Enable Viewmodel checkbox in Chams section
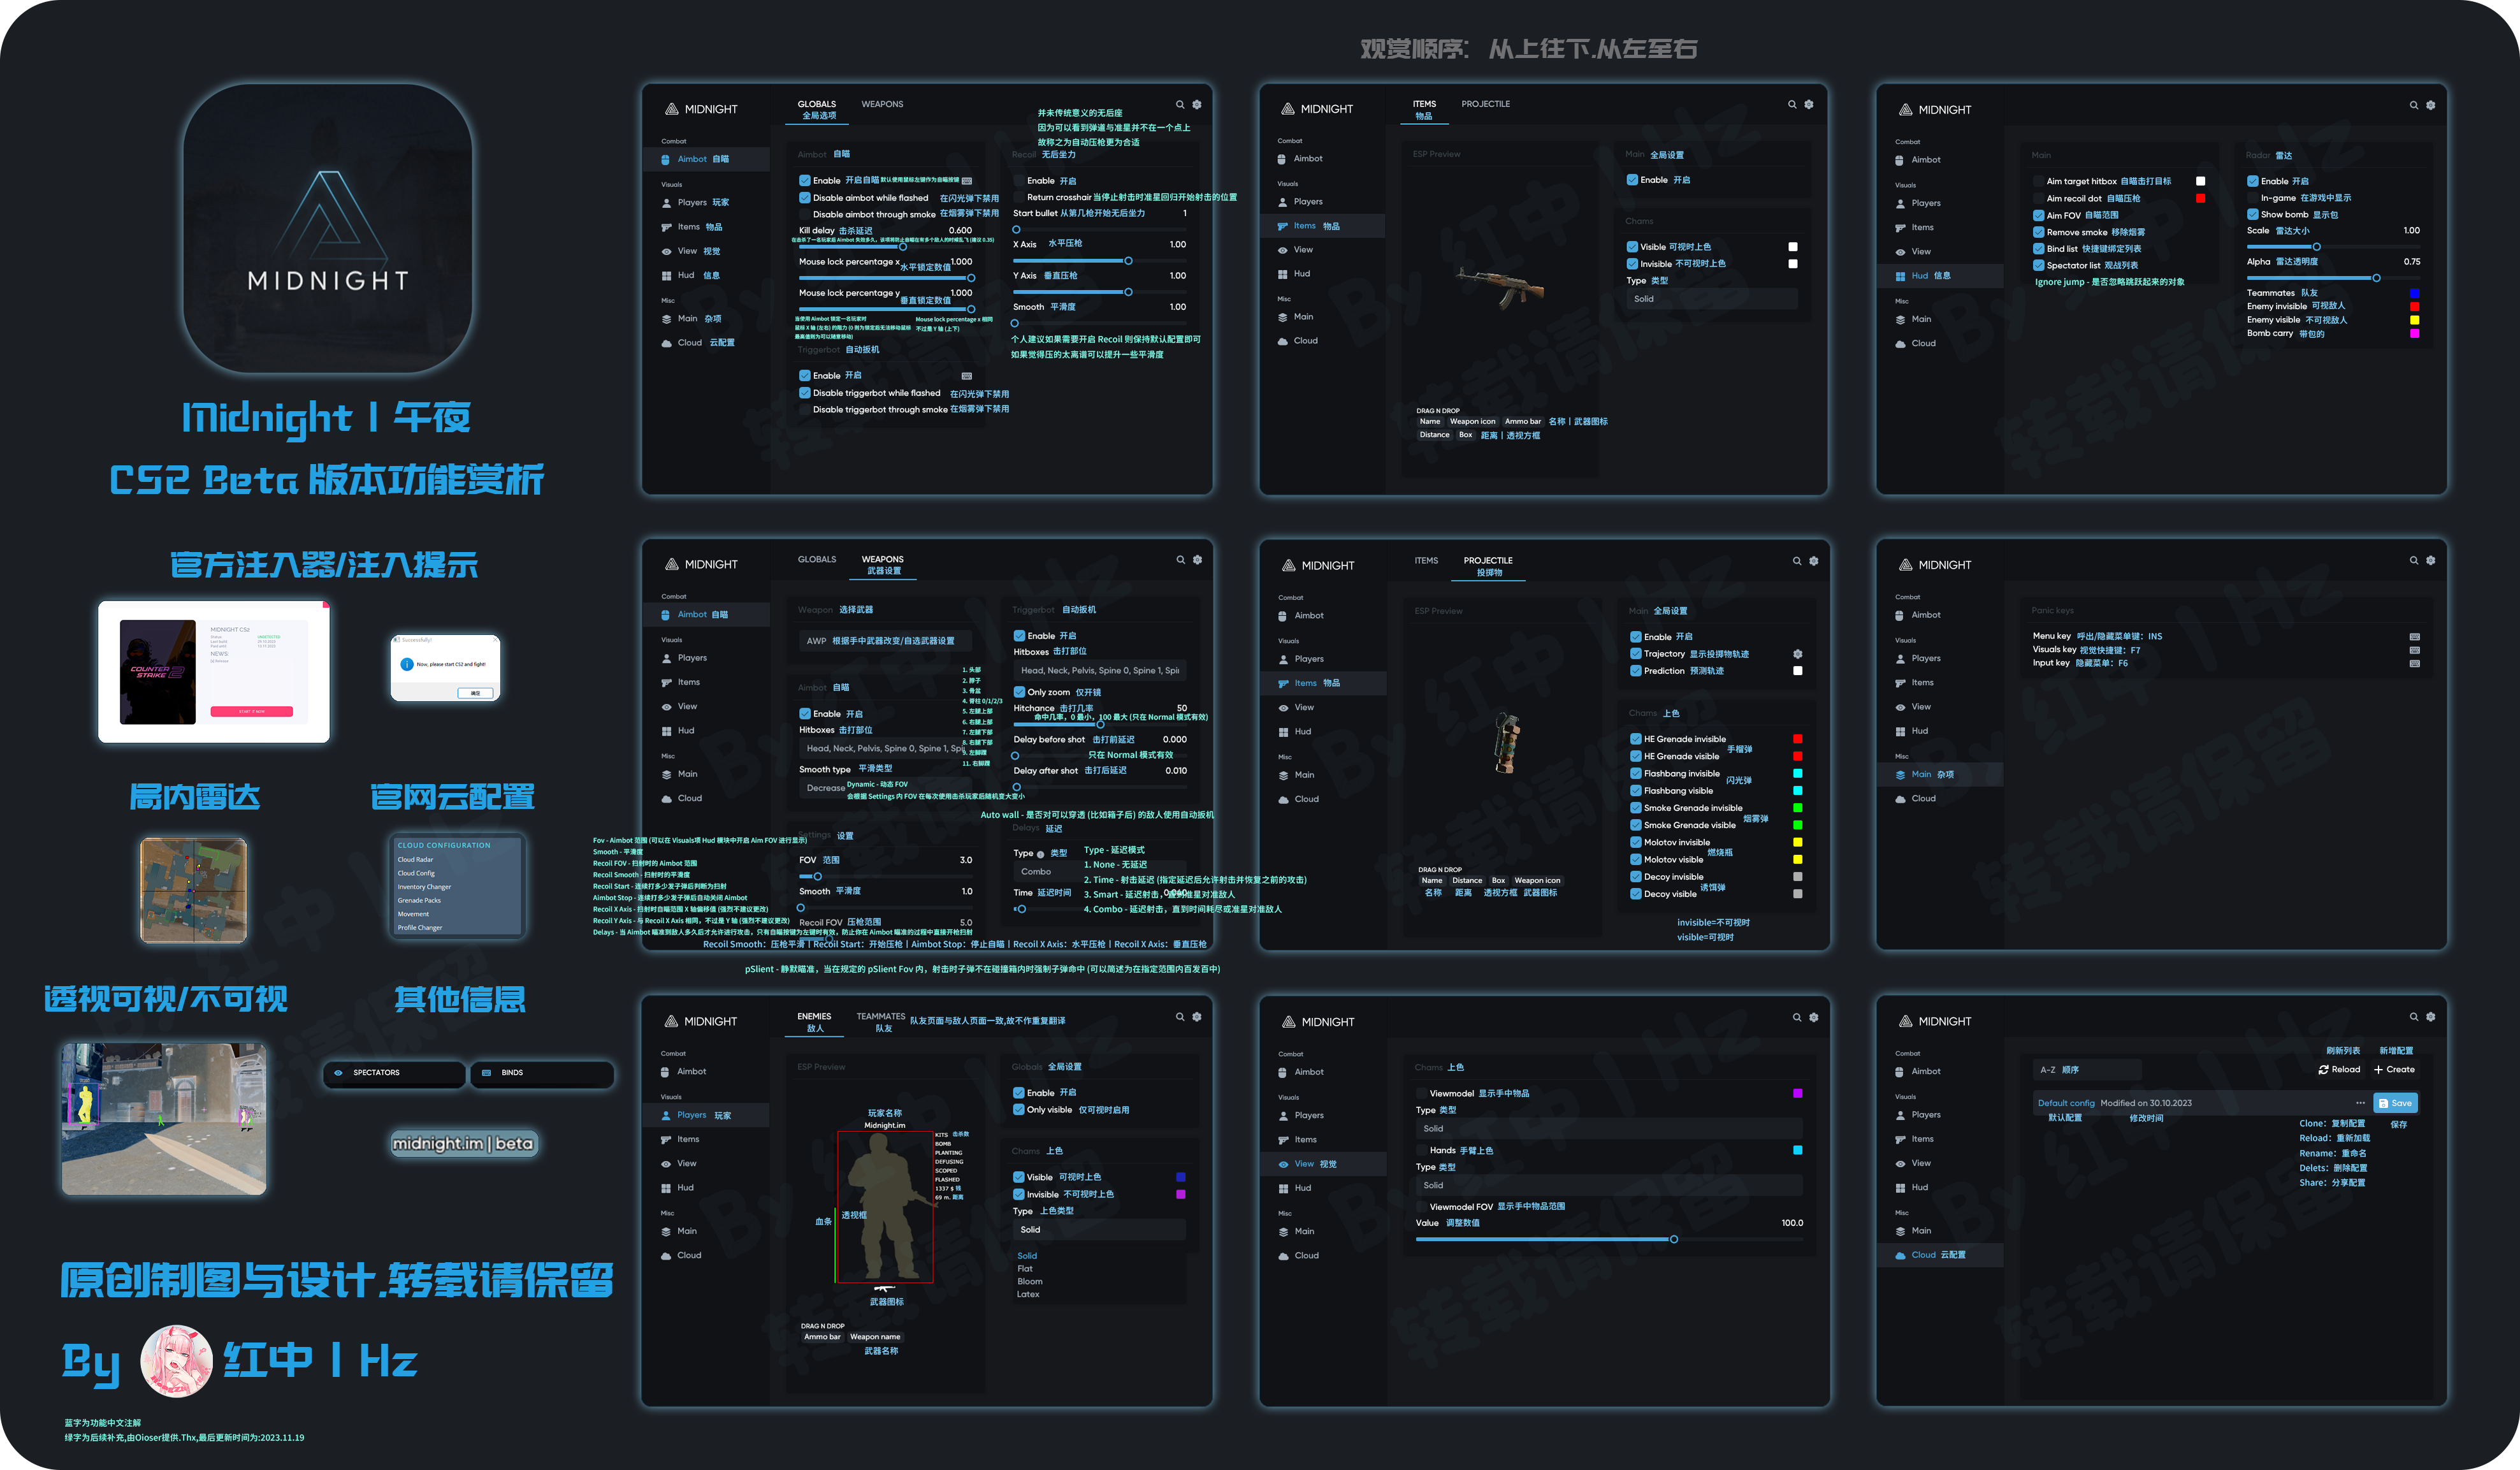The image size is (2520, 1470). 1421,1094
